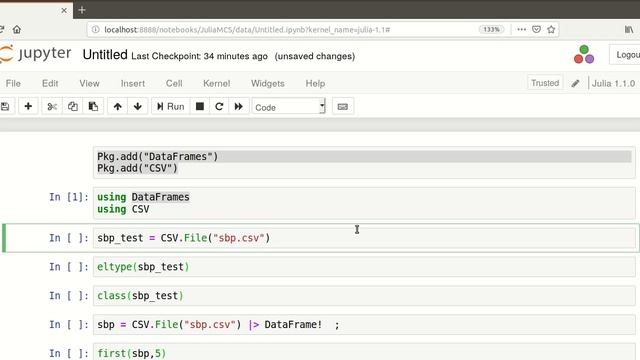Select the Pkg.add DataFrames cell
The height and width of the screenshot is (360, 640).
pos(364,162)
